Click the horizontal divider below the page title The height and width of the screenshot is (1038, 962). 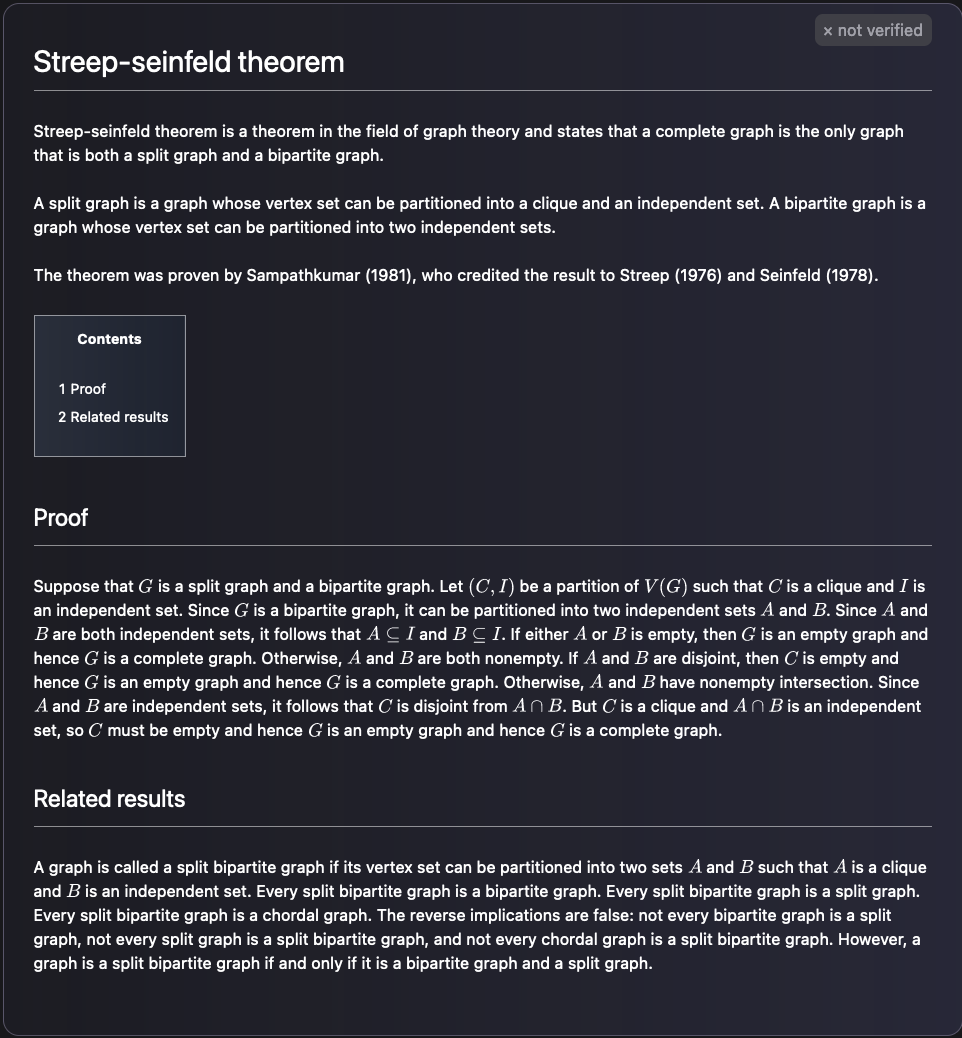[x=482, y=91]
